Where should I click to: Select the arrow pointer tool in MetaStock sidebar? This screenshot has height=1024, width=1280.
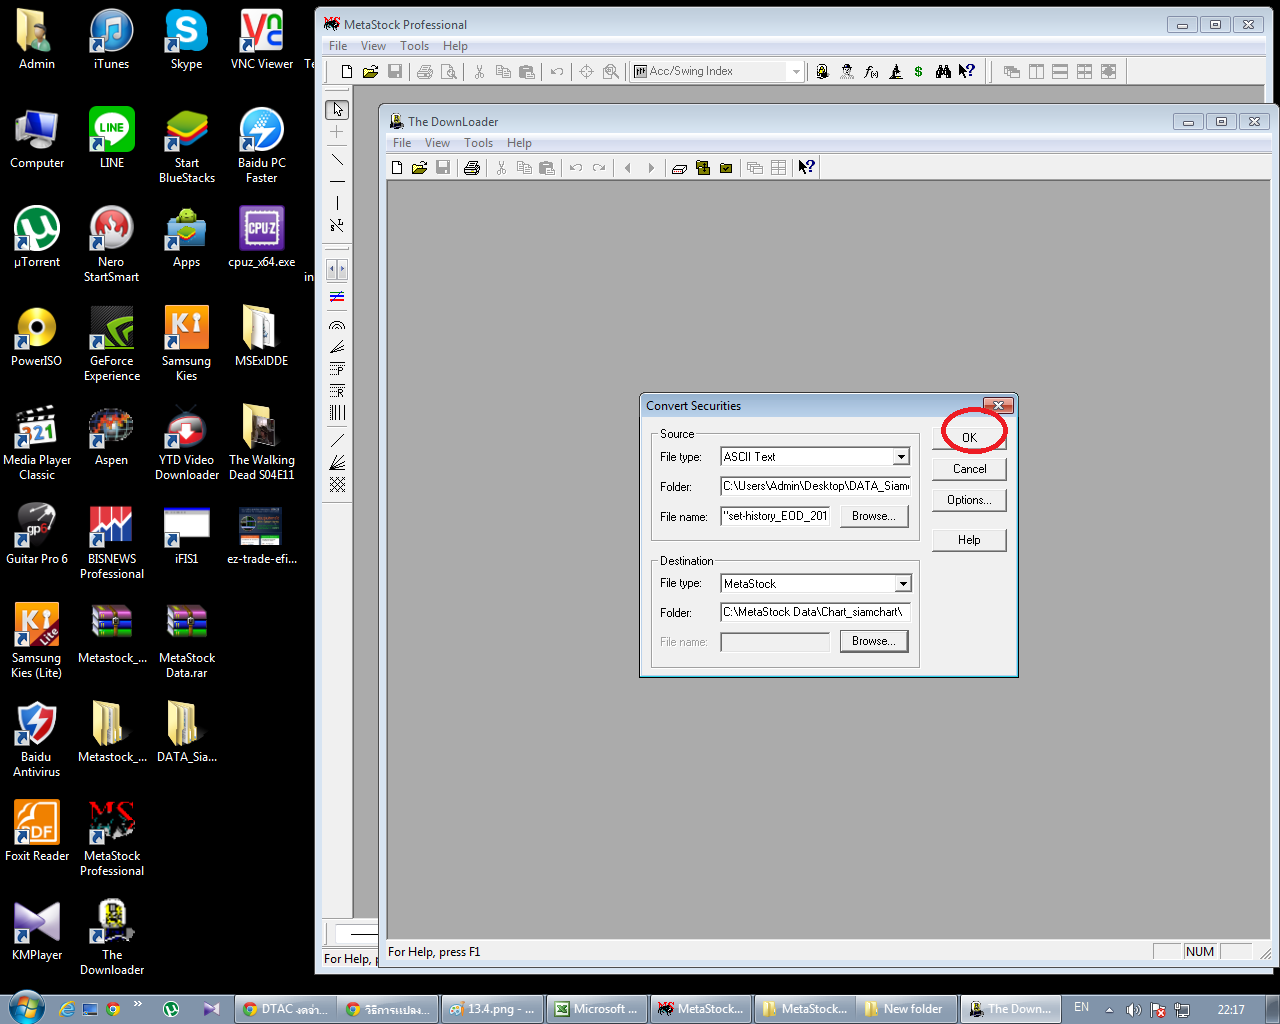click(337, 110)
